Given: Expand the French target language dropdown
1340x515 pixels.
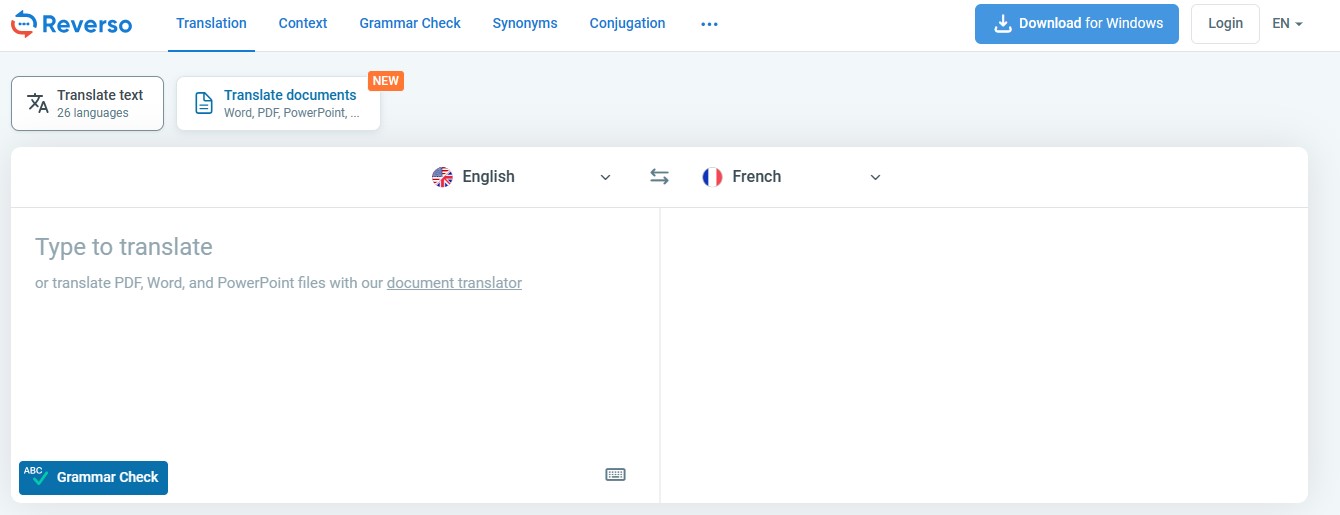Looking at the screenshot, I should [875, 177].
